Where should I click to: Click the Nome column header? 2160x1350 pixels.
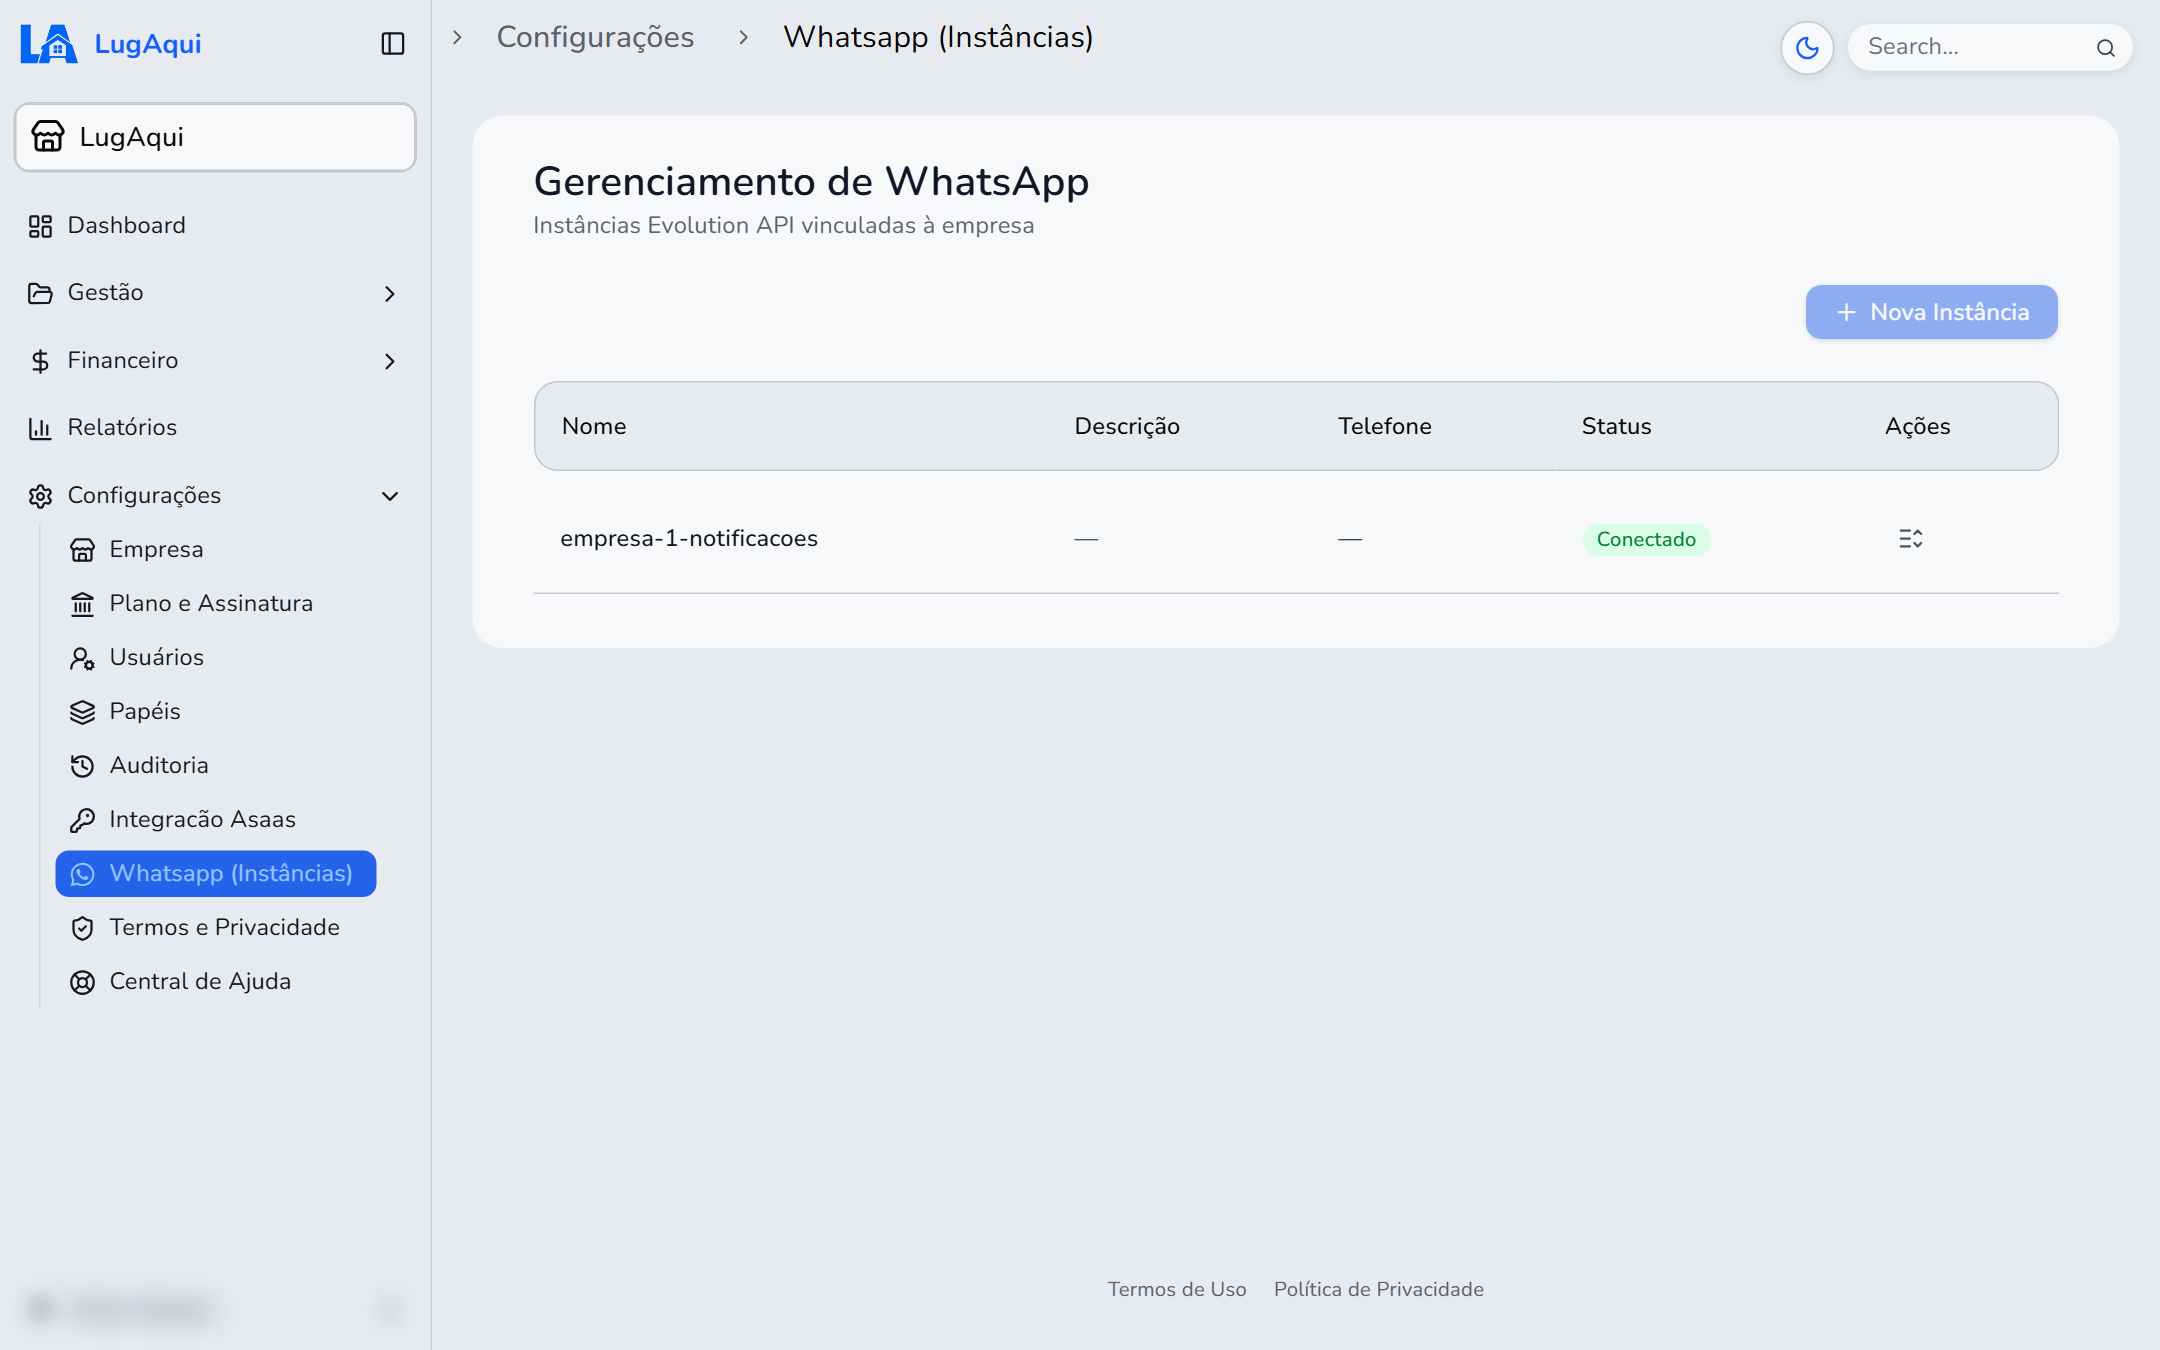coord(594,426)
